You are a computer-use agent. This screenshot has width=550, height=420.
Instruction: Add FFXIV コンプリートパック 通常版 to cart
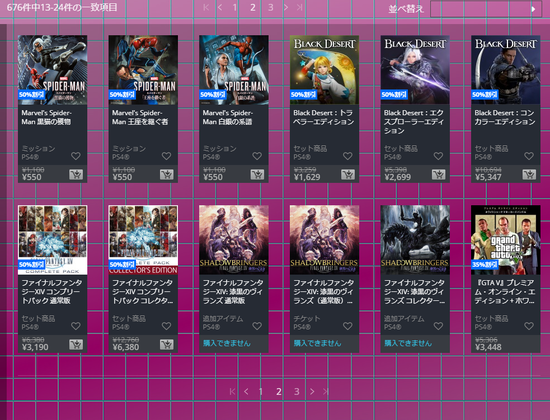[x=76, y=345]
